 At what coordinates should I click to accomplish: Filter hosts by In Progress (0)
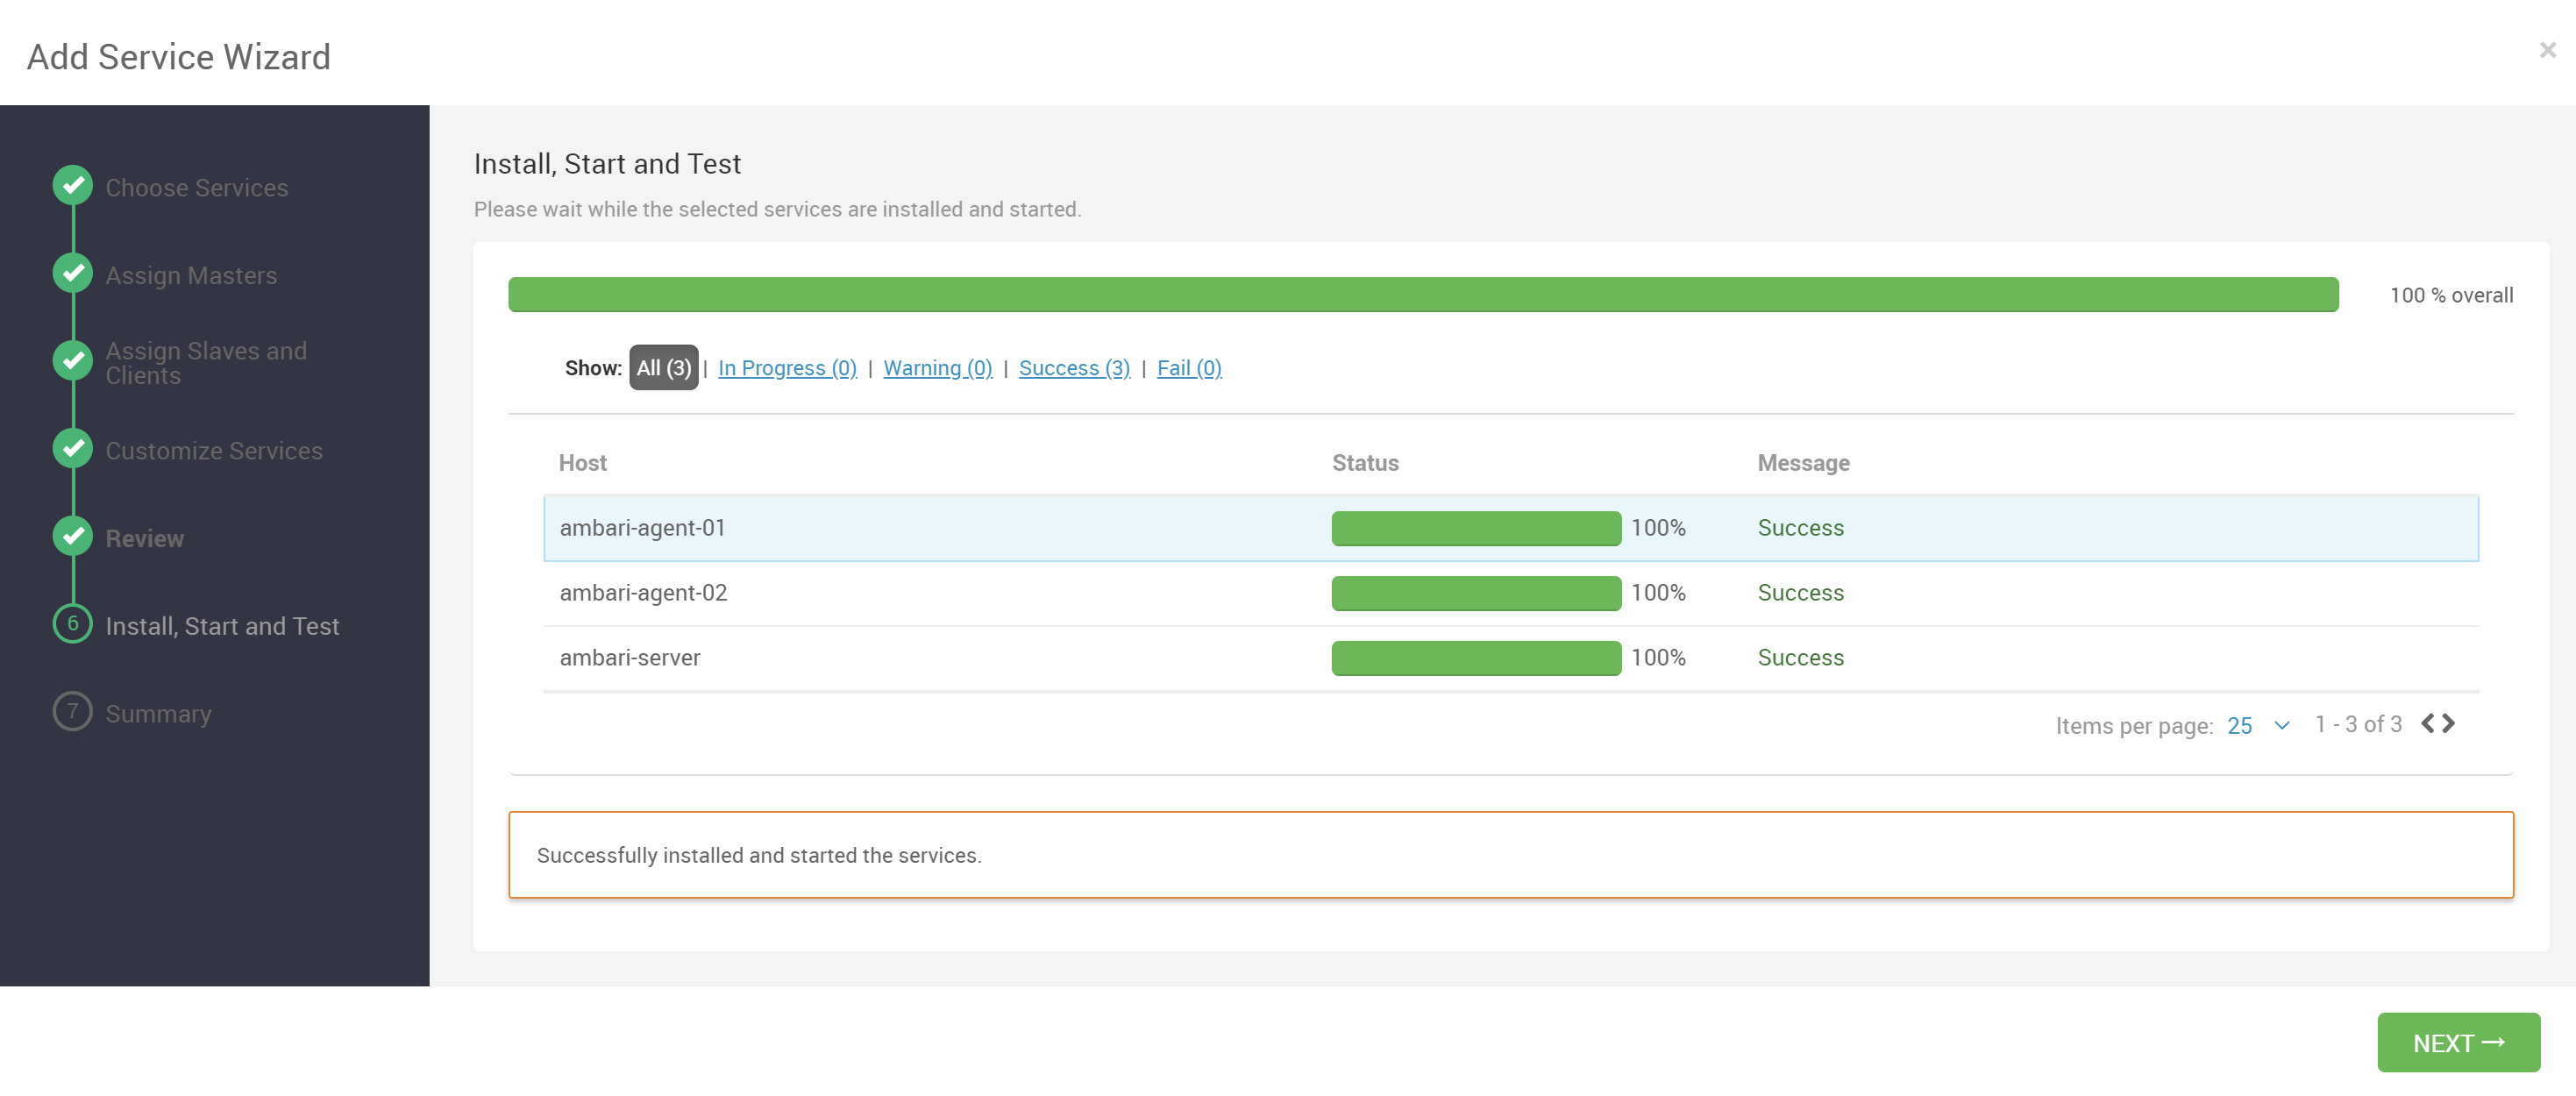tap(787, 368)
